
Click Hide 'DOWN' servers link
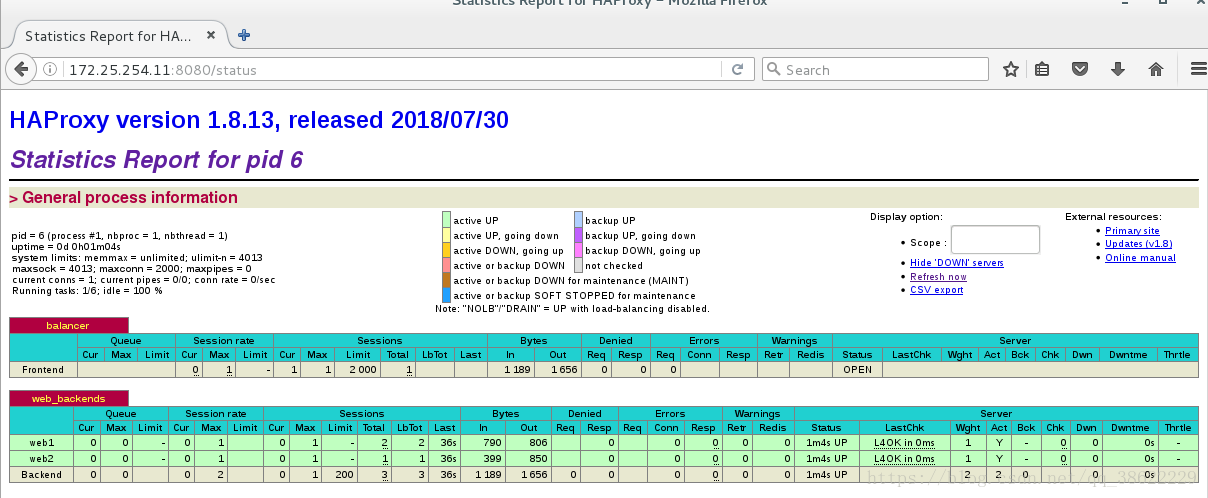pos(957,263)
